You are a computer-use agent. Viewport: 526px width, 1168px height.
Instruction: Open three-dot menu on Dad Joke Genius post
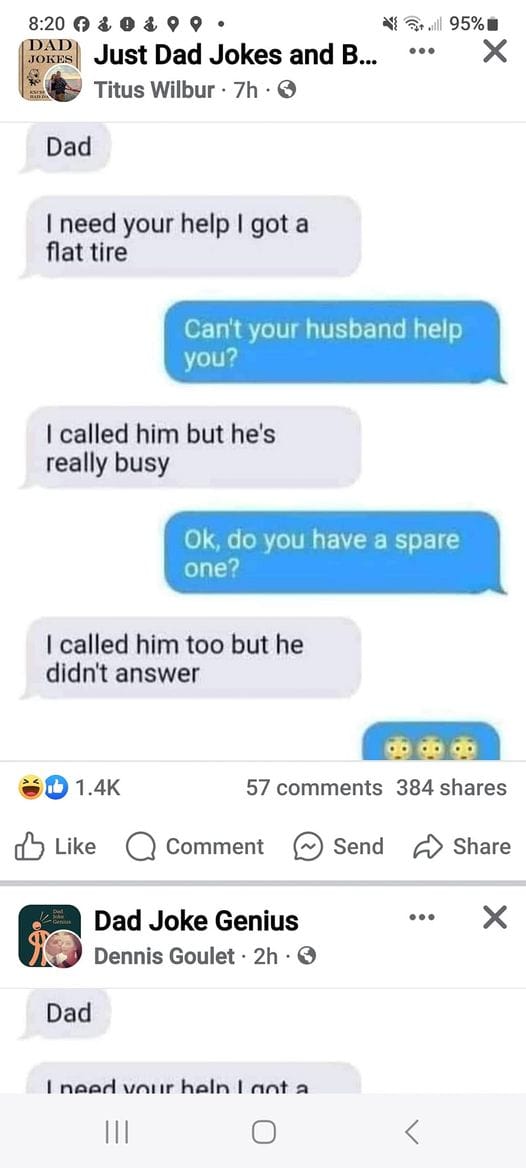pos(423,918)
